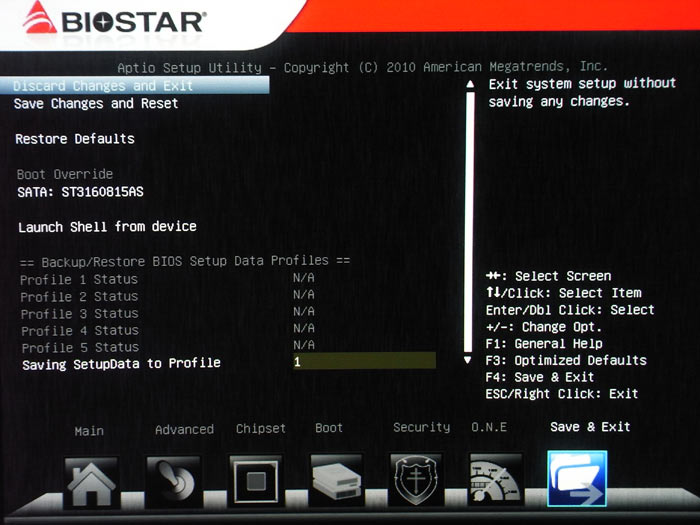Click the white vertical scrollbar track

pyautogui.click(x=469, y=222)
